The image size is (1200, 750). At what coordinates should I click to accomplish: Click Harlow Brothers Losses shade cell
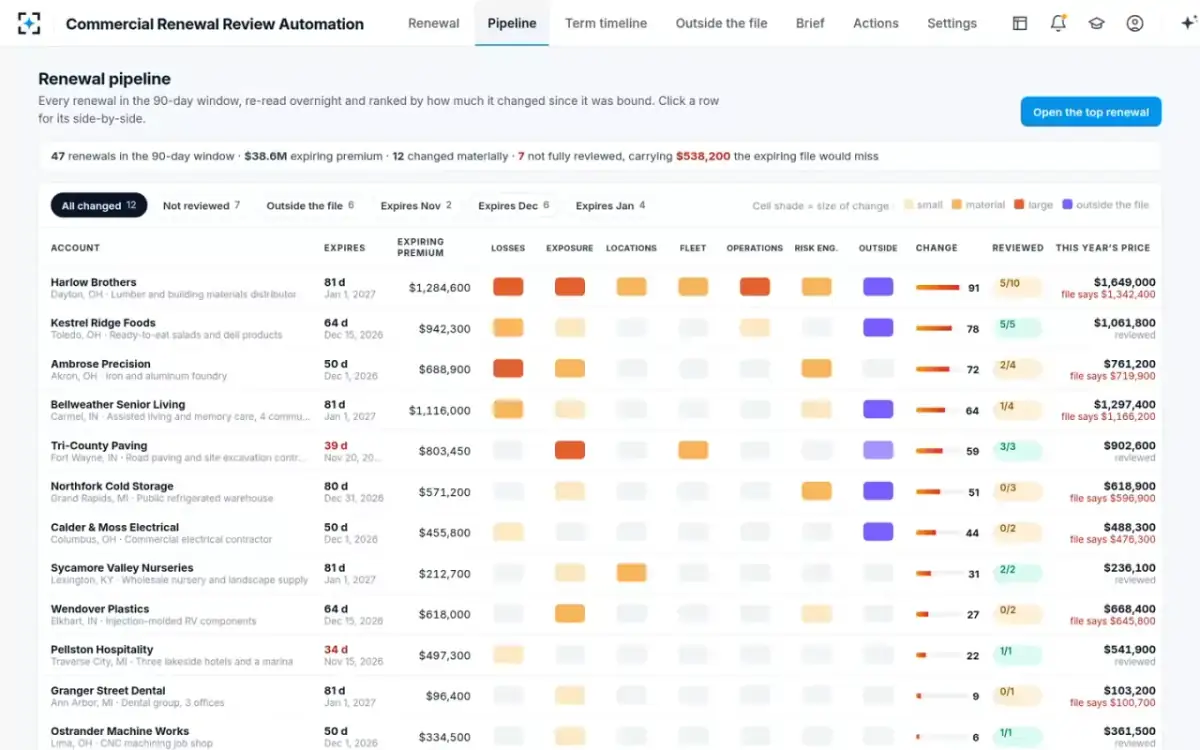click(508, 287)
